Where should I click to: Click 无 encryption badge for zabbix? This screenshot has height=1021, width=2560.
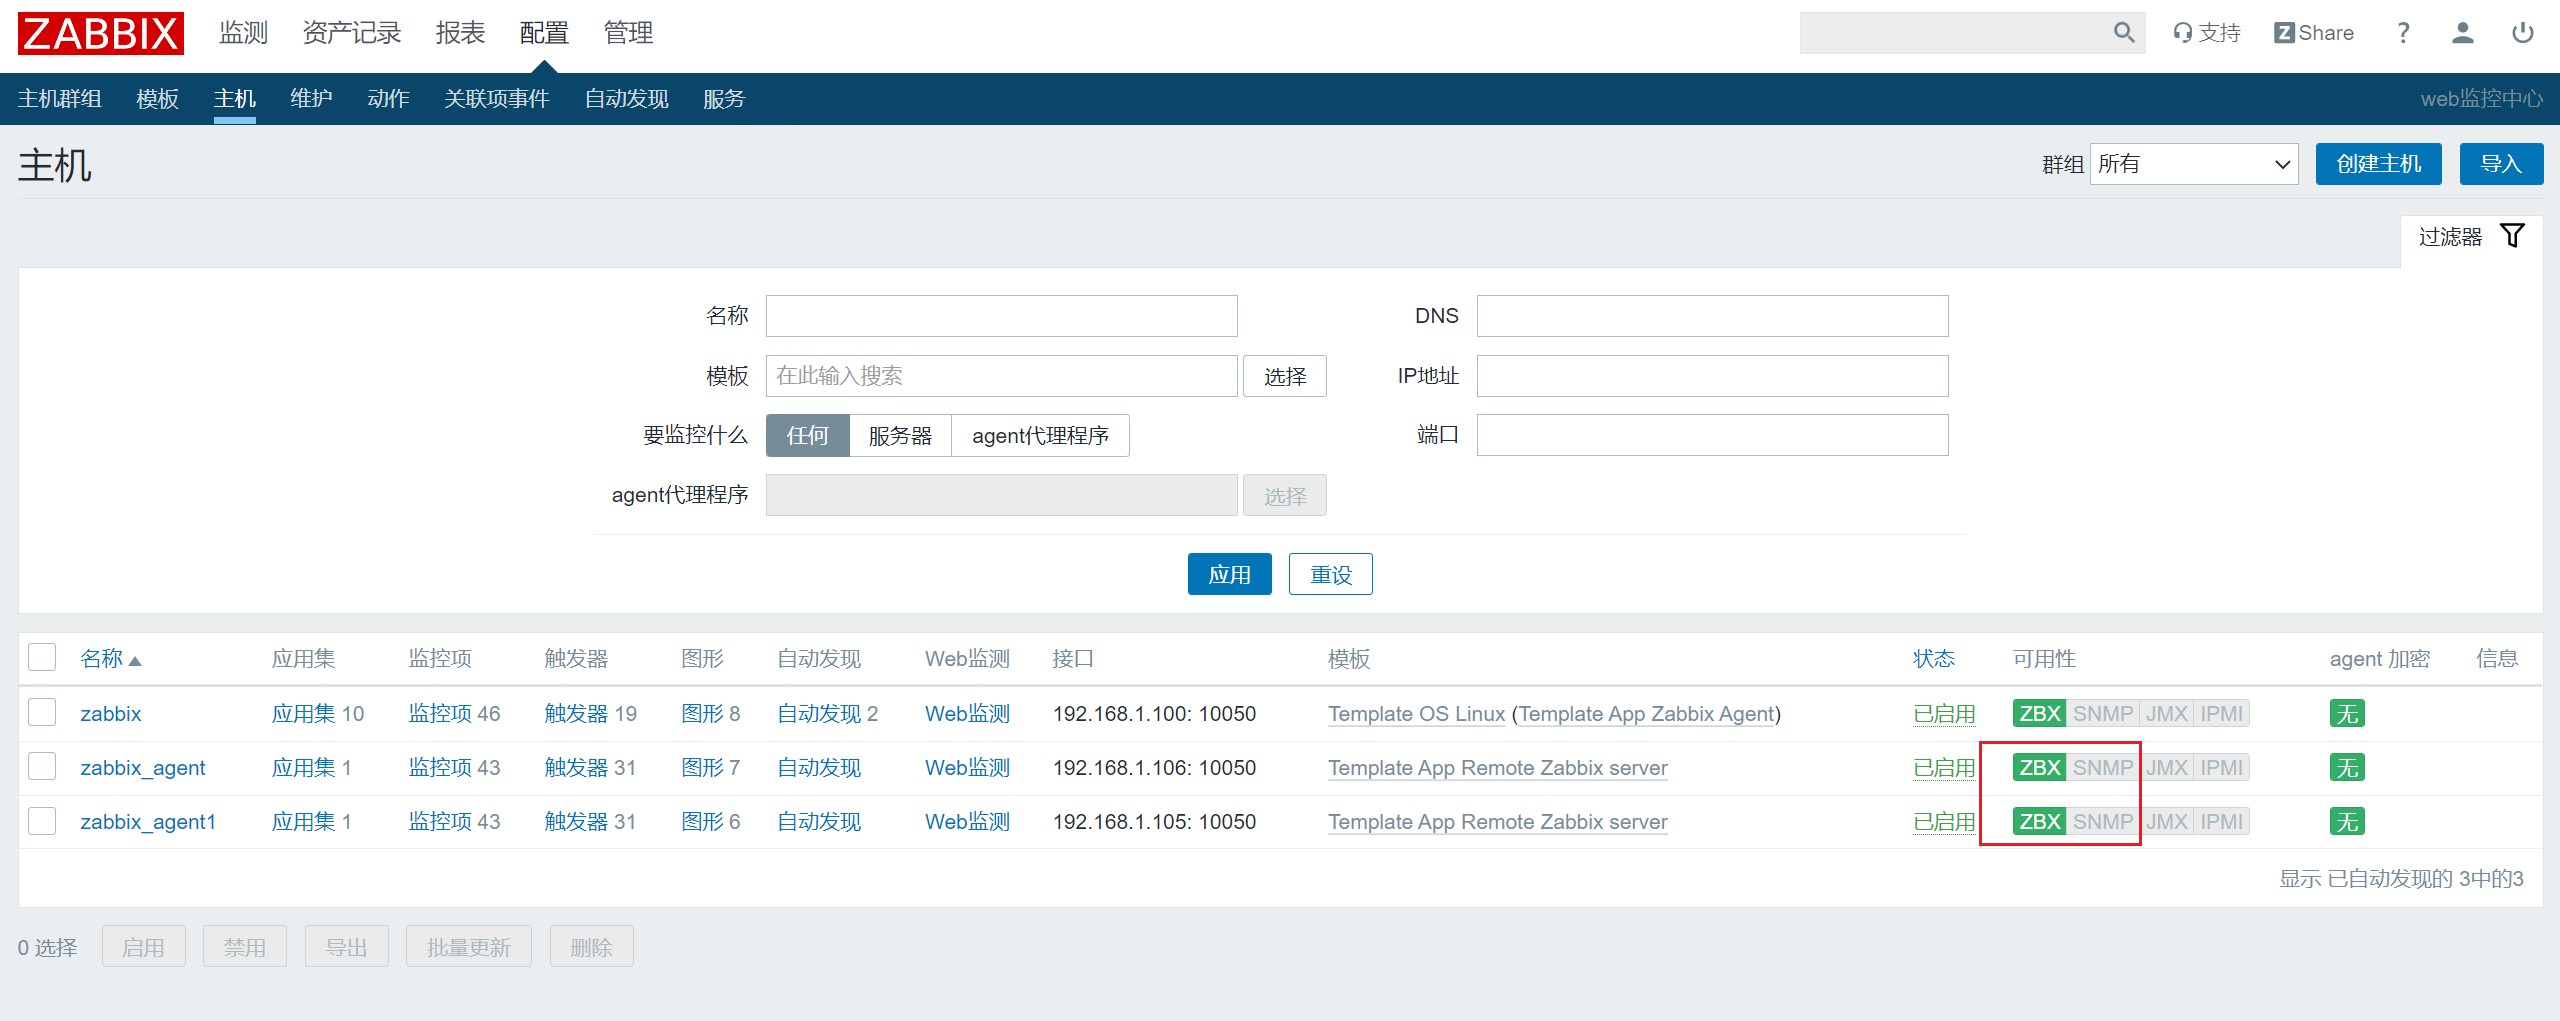[2347, 714]
